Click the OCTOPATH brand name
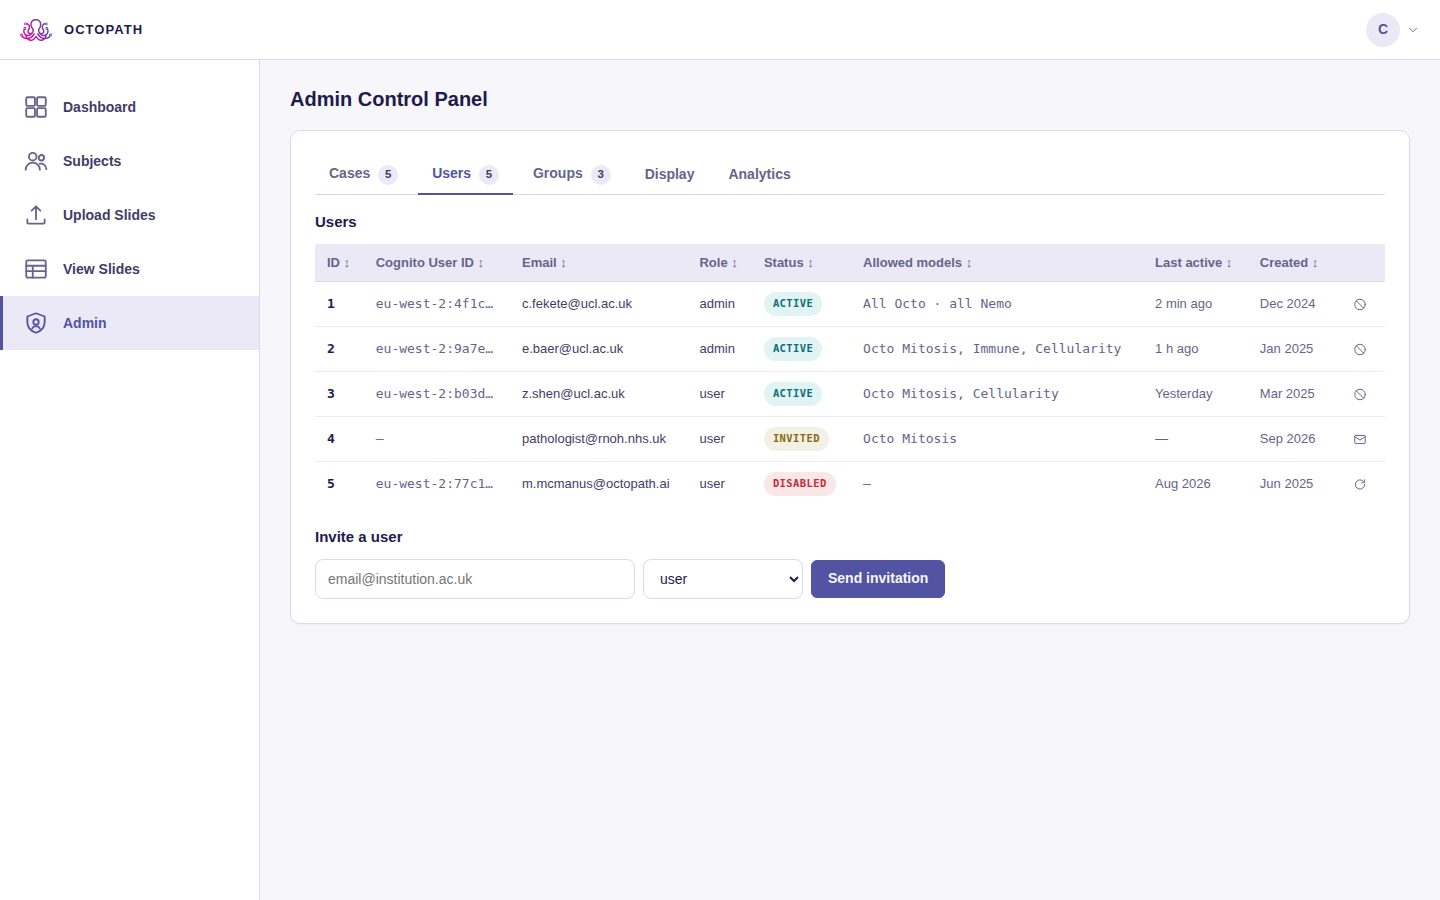The width and height of the screenshot is (1440, 900). tap(103, 30)
